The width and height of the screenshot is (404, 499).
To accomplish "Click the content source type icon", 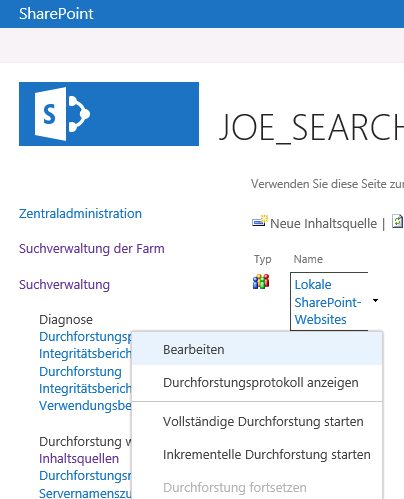I will pyautogui.click(x=261, y=282).
